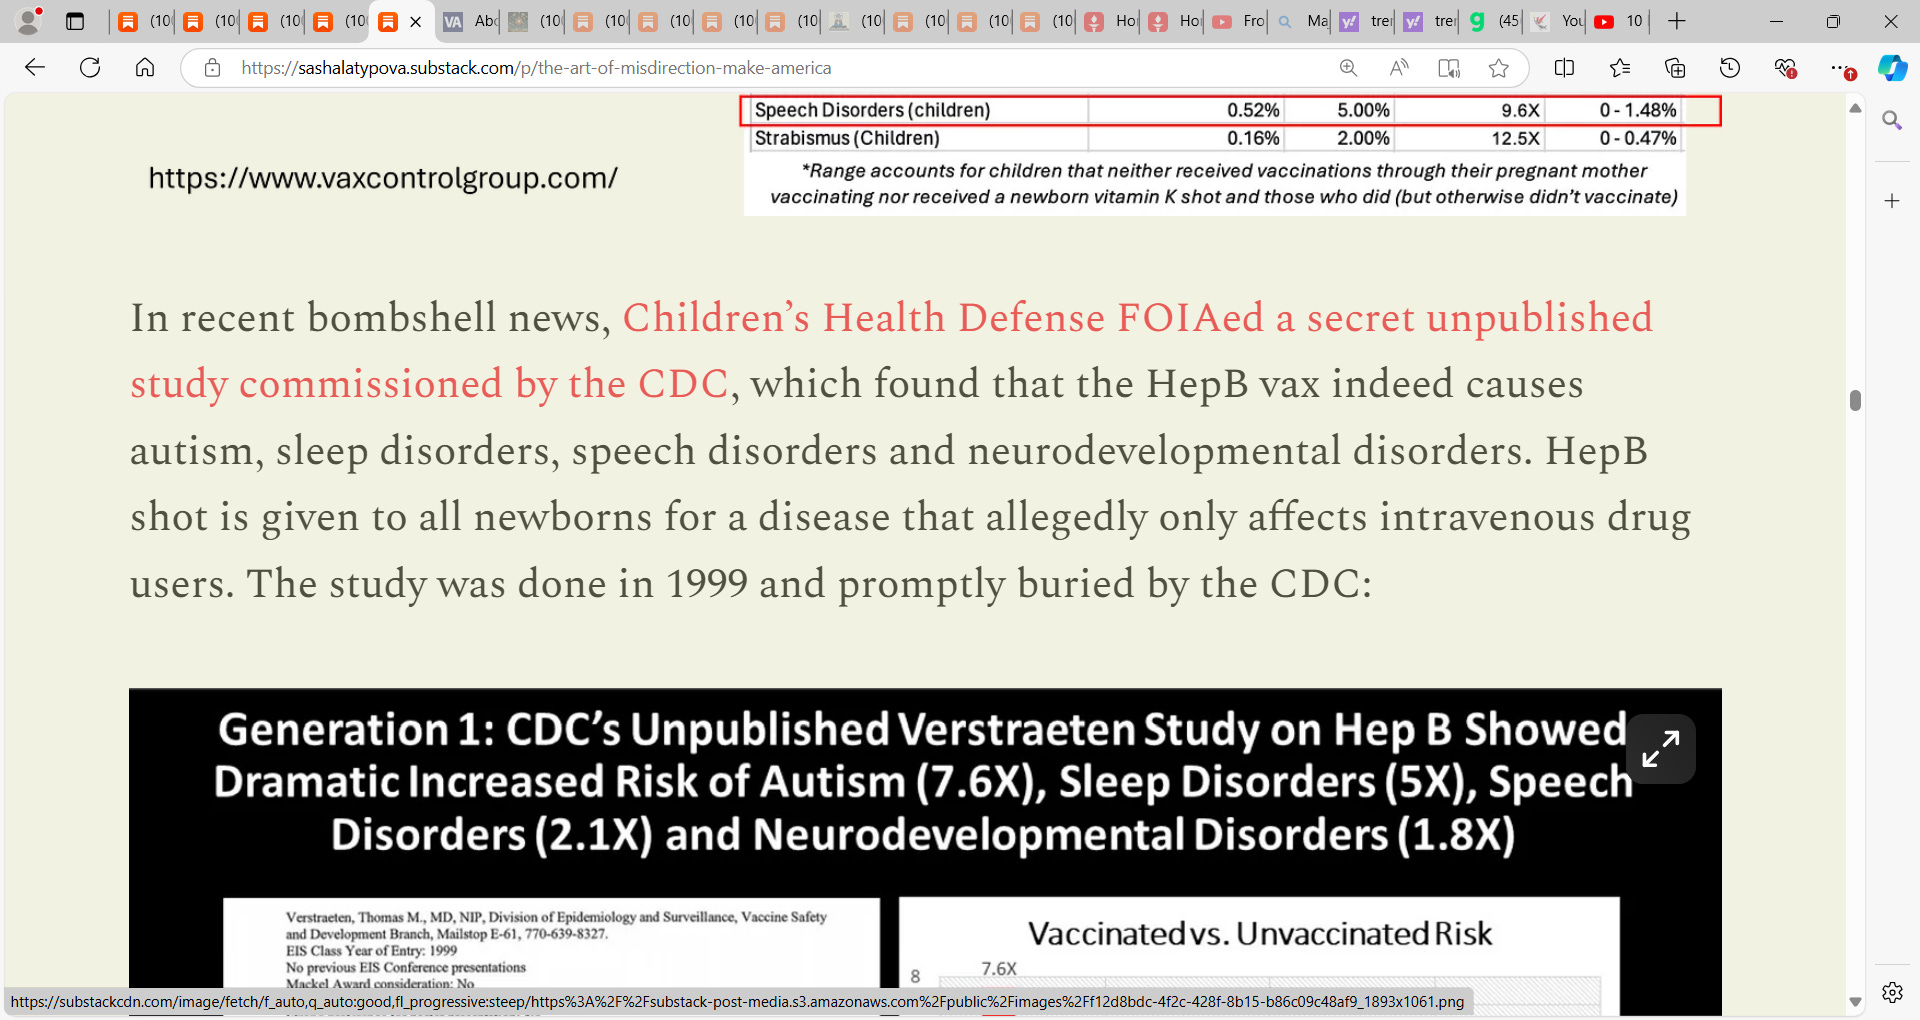Launch Copilot from the toolbar
1920x1020 pixels.
click(1892, 68)
